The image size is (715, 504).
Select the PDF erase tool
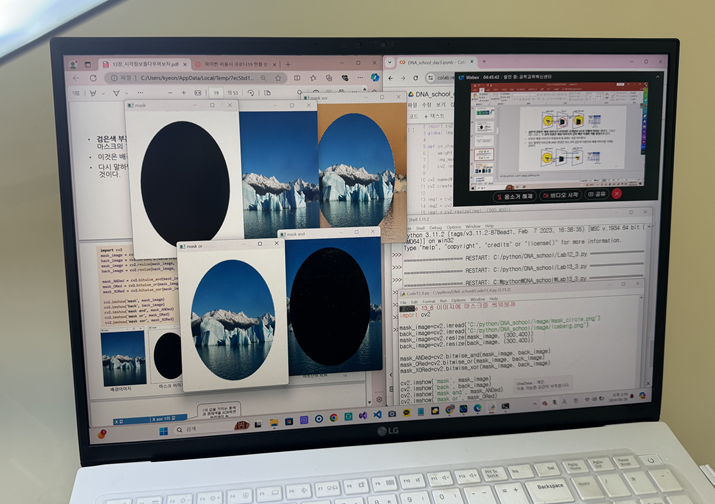pyautogui.click(x=116, y=93)
